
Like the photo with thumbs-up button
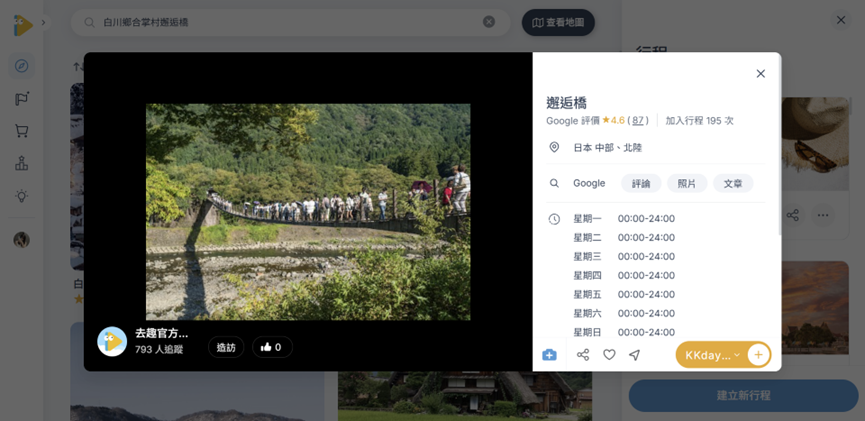point(273,347)
